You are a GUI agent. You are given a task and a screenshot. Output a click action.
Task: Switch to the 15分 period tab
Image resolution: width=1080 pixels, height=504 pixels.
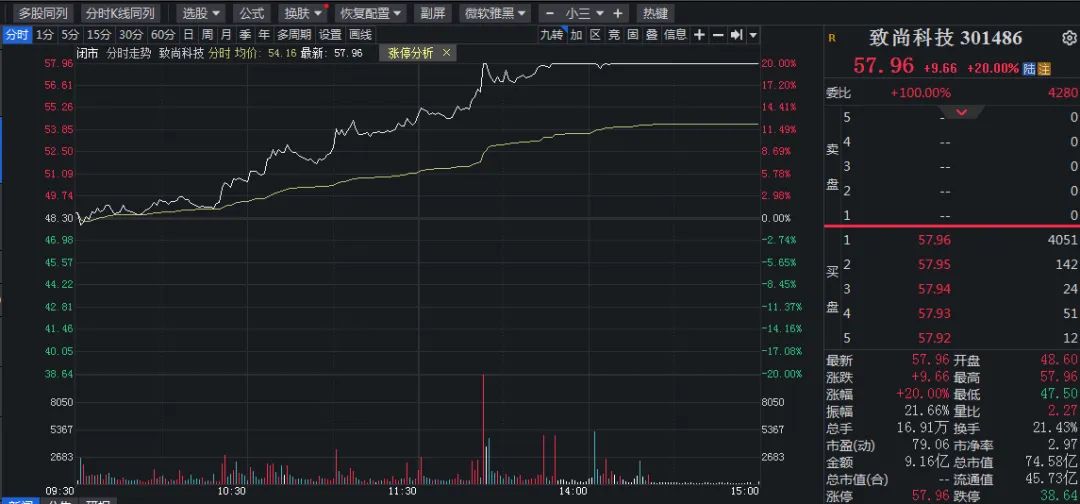coord(99,35)
